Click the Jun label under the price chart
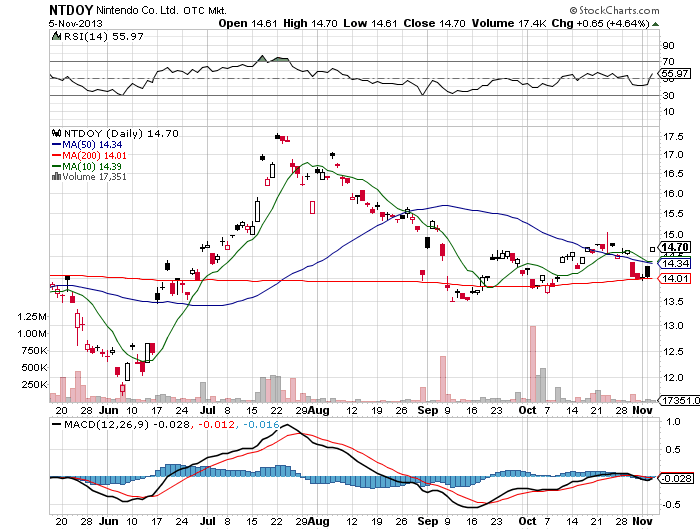700x530 pixels. 108,410
